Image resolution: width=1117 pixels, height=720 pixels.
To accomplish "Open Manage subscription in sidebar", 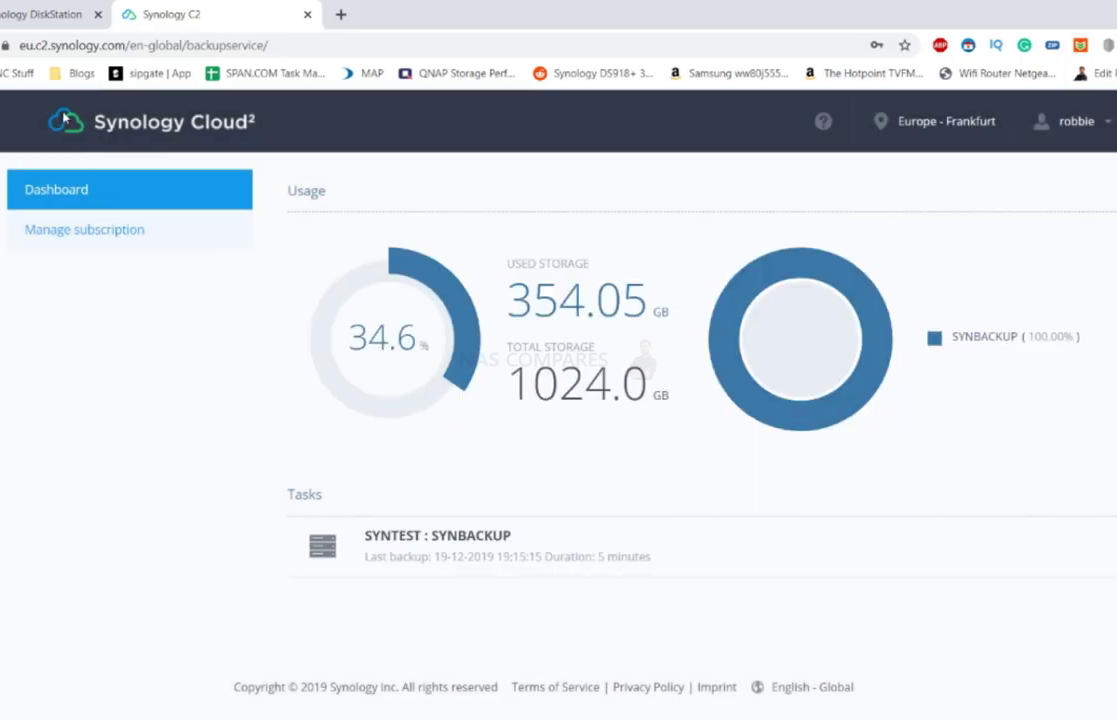I will coord(130,229).
